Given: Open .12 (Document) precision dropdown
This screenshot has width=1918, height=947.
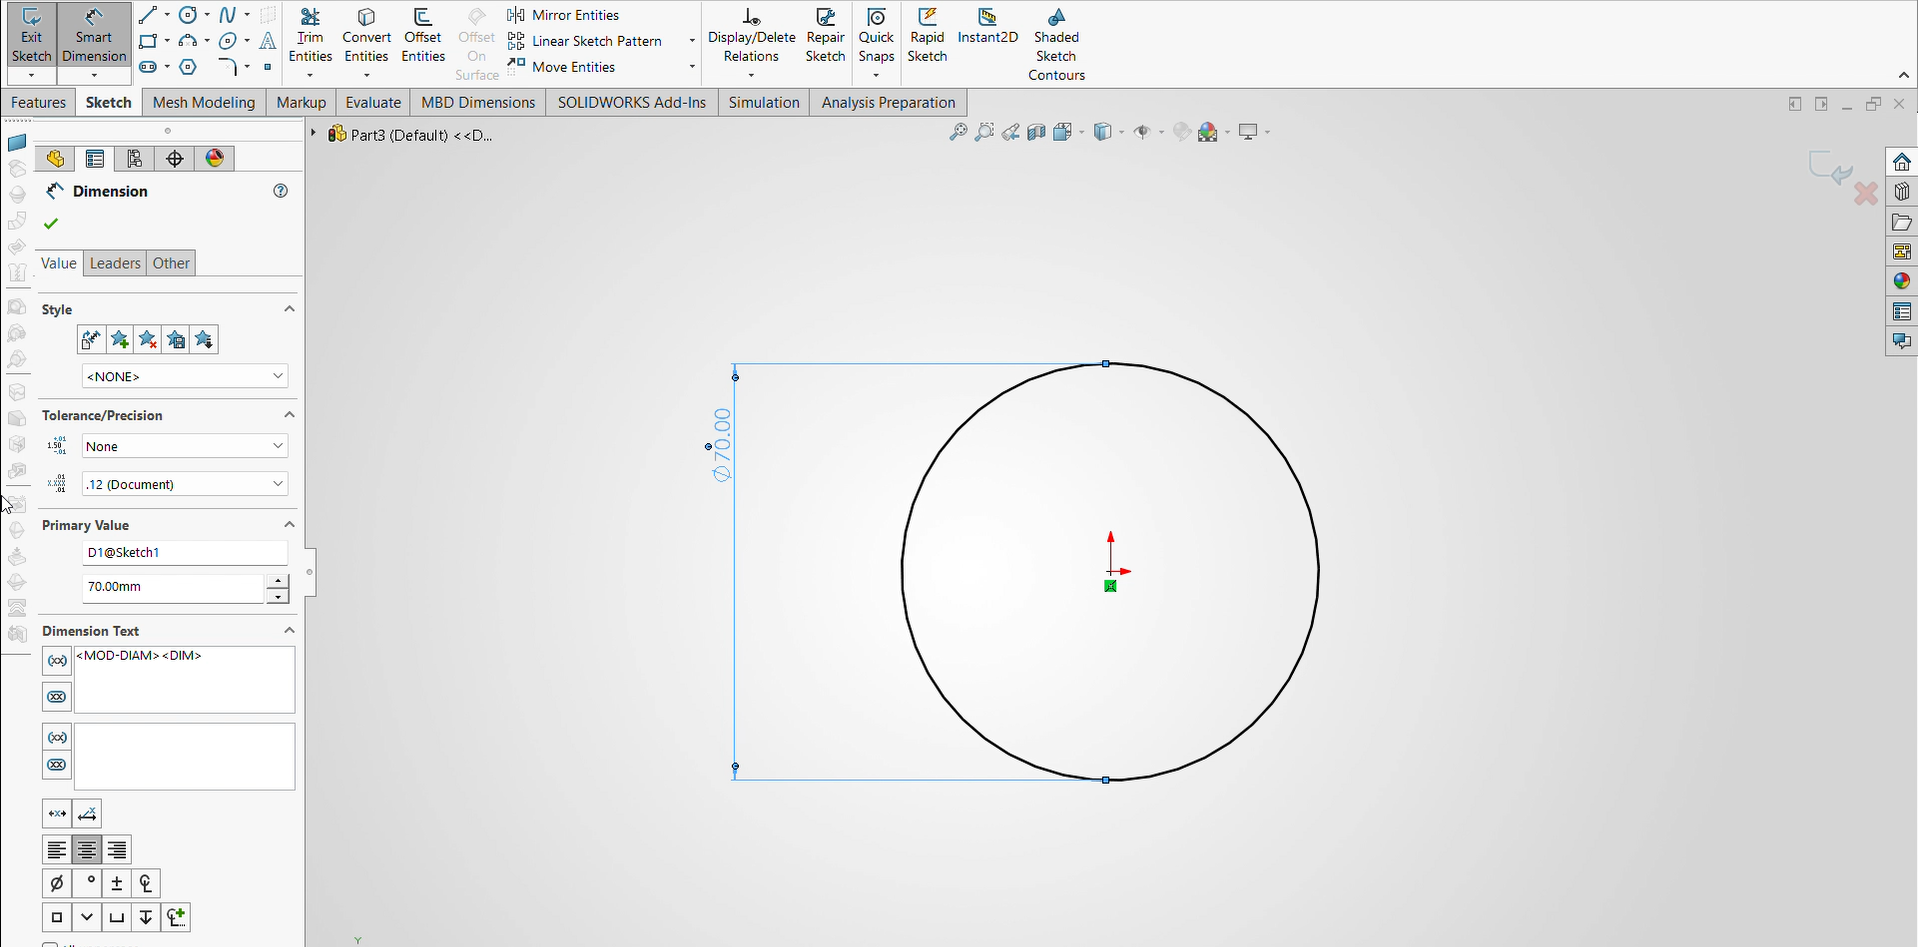Looking at the screenshot, I should 185,484.
